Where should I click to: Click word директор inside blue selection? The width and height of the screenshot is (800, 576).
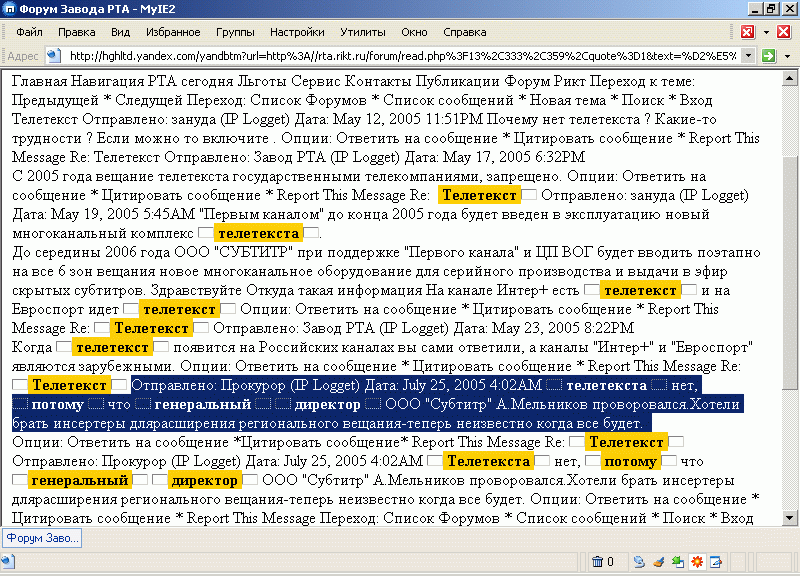coord(327,405)
